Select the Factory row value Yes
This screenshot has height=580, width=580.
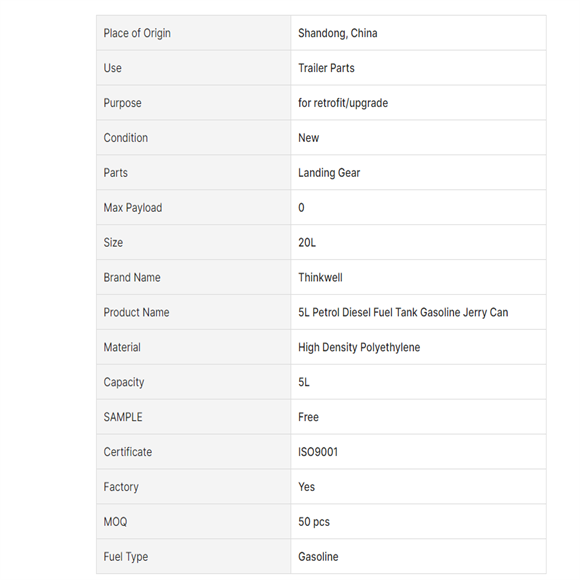[x=307, y=487]
